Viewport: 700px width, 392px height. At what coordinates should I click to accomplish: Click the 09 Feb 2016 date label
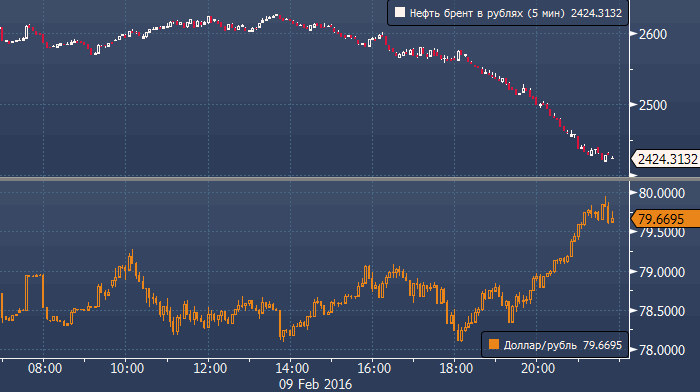click(x=315, y=384)
